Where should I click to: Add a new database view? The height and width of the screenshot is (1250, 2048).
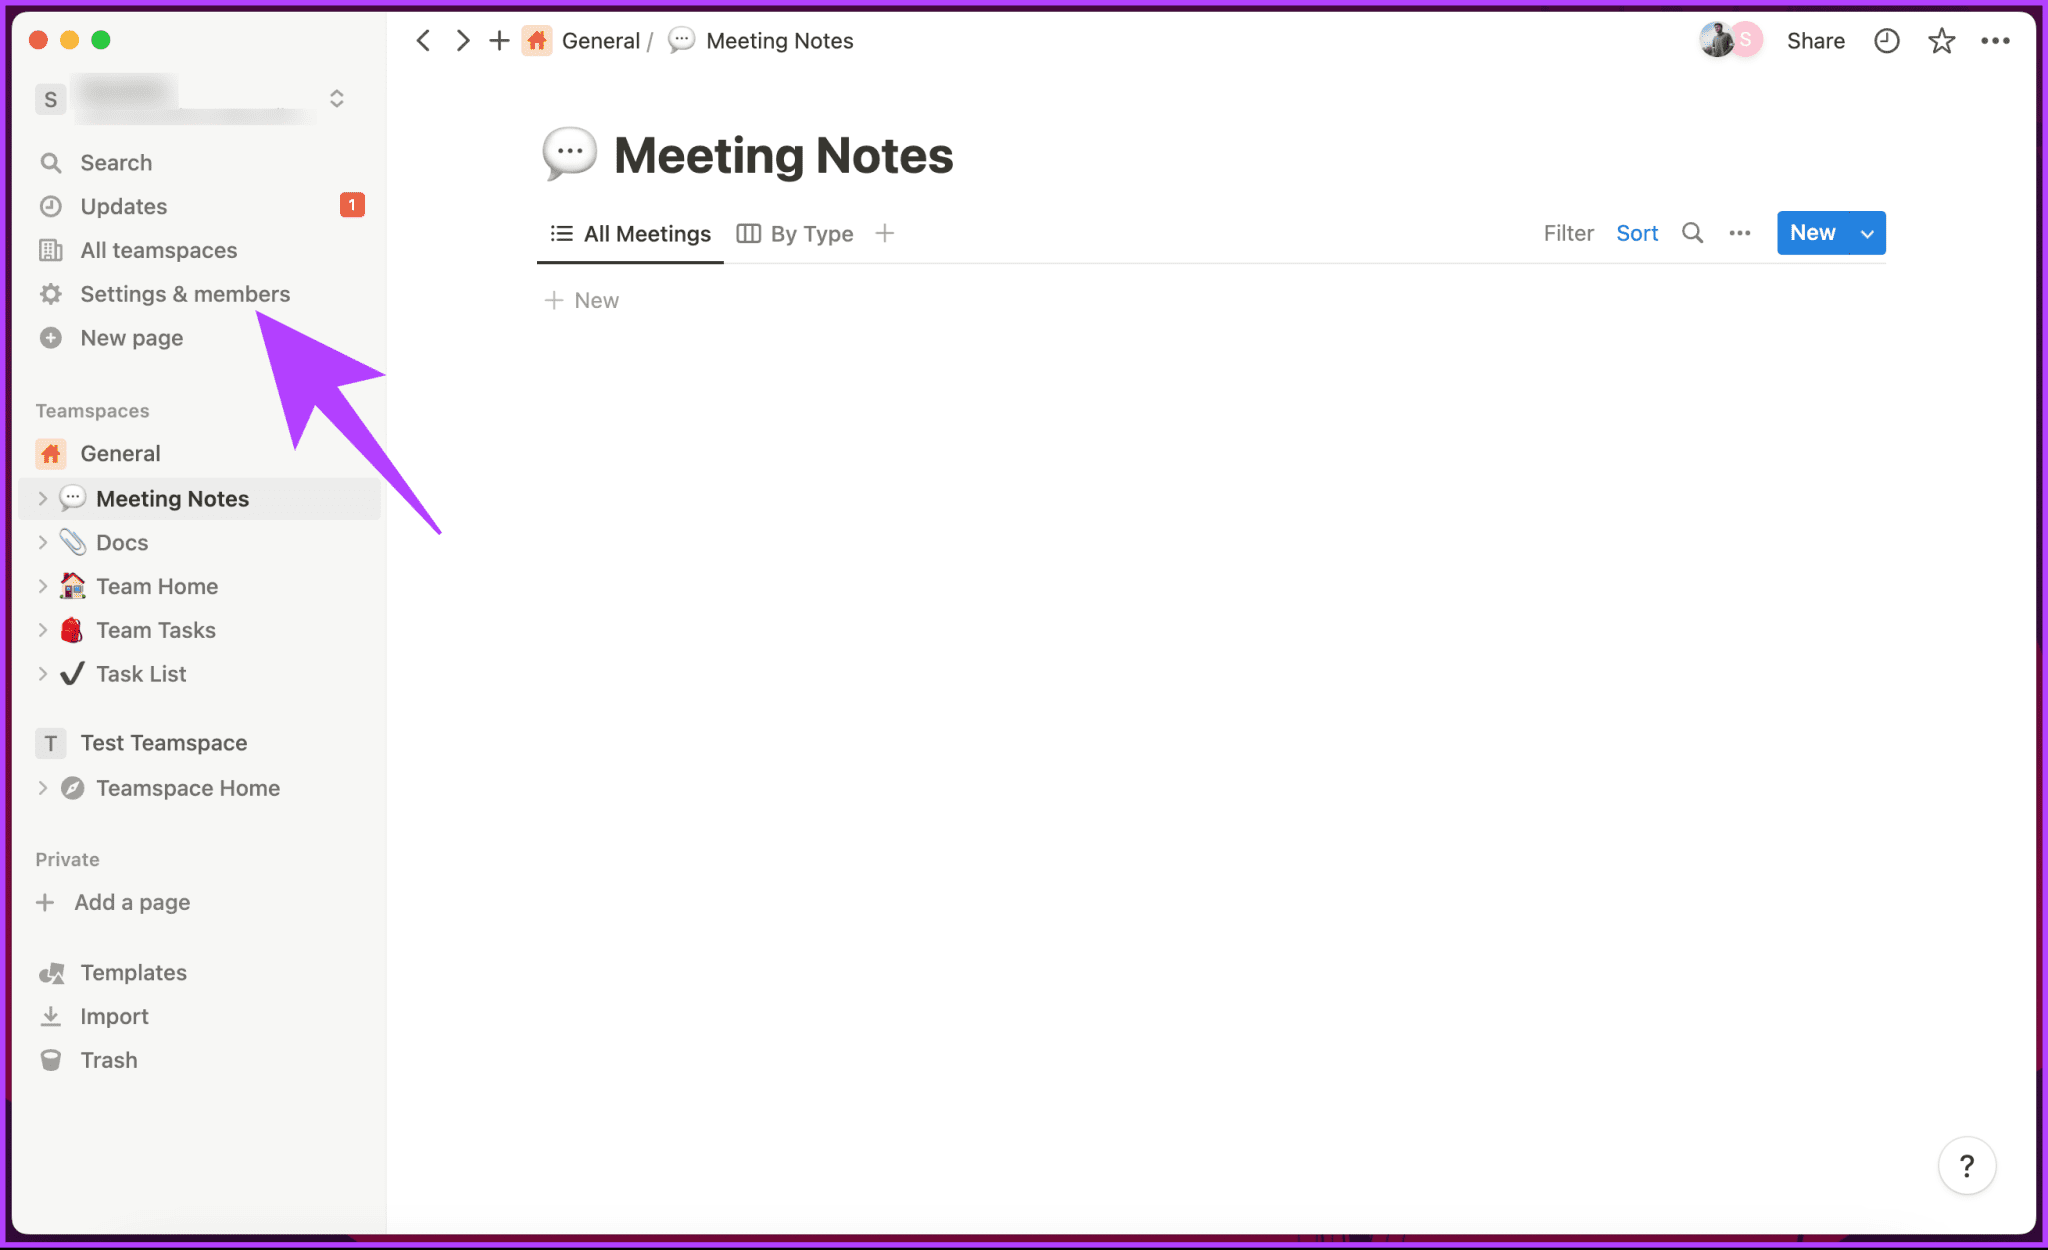tap(884, 234)
